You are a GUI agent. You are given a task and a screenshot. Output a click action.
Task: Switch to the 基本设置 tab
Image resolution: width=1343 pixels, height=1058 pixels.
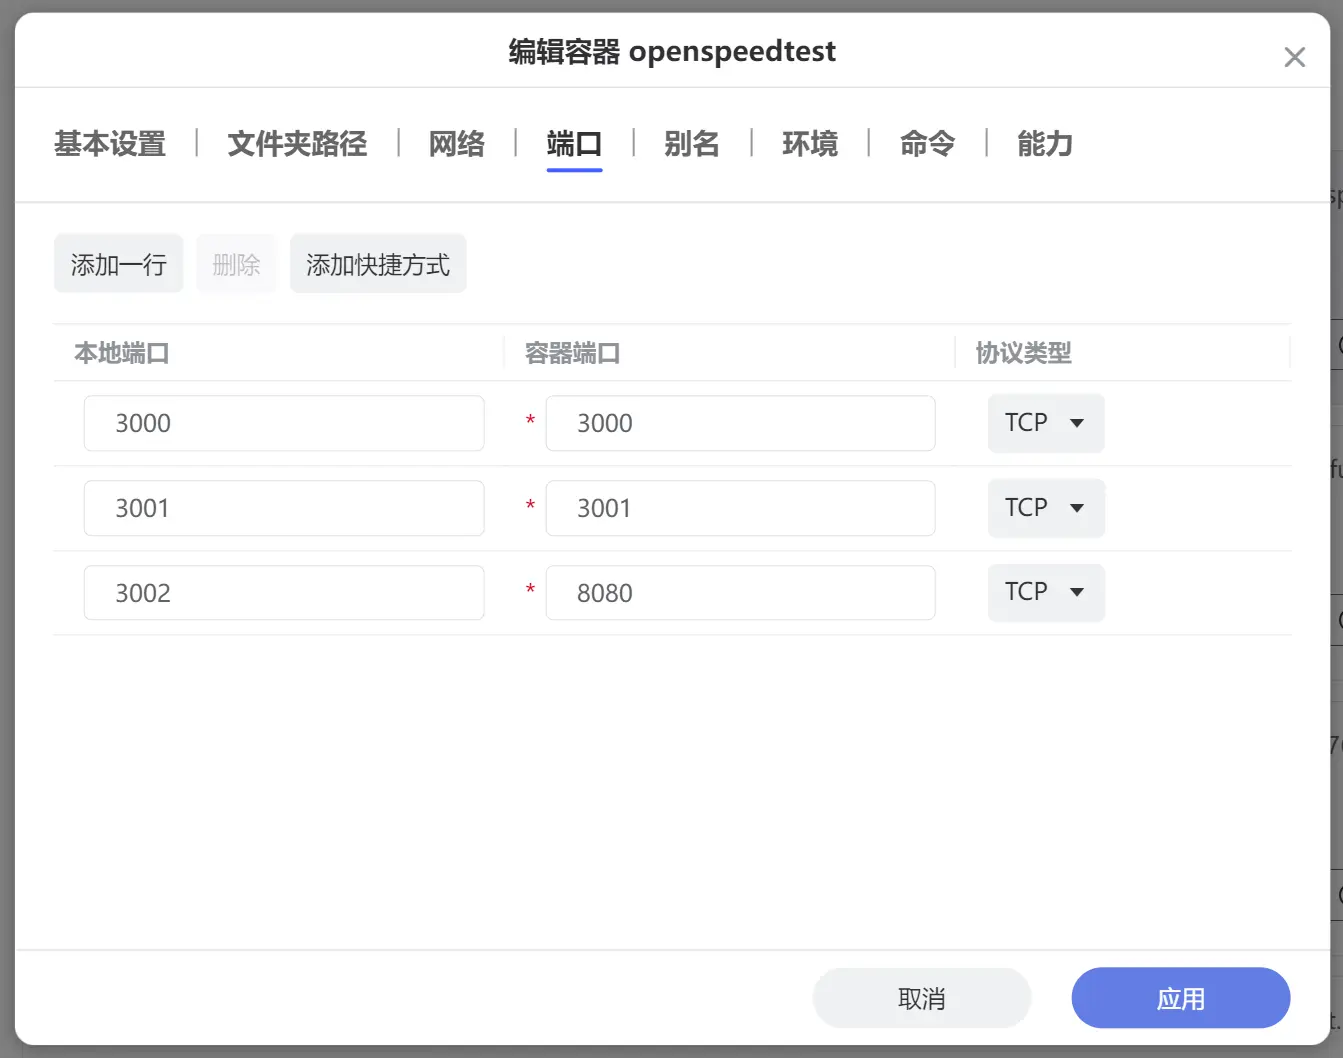tap(110, 144)
